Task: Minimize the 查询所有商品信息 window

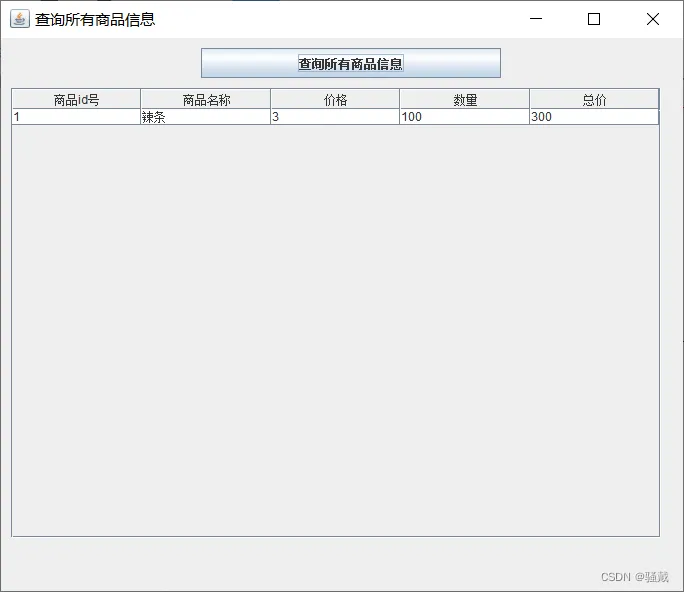Action: 536,19
